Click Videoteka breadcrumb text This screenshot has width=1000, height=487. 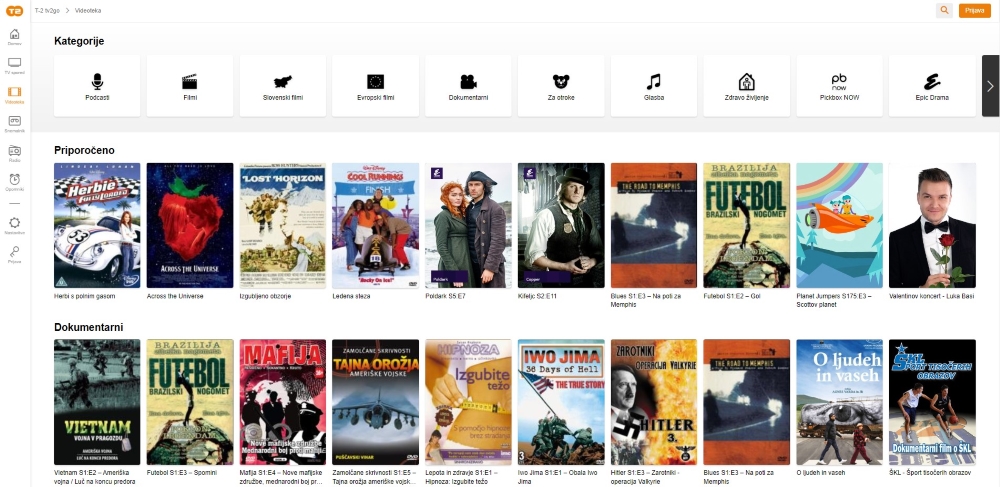[x=88, y=11]
